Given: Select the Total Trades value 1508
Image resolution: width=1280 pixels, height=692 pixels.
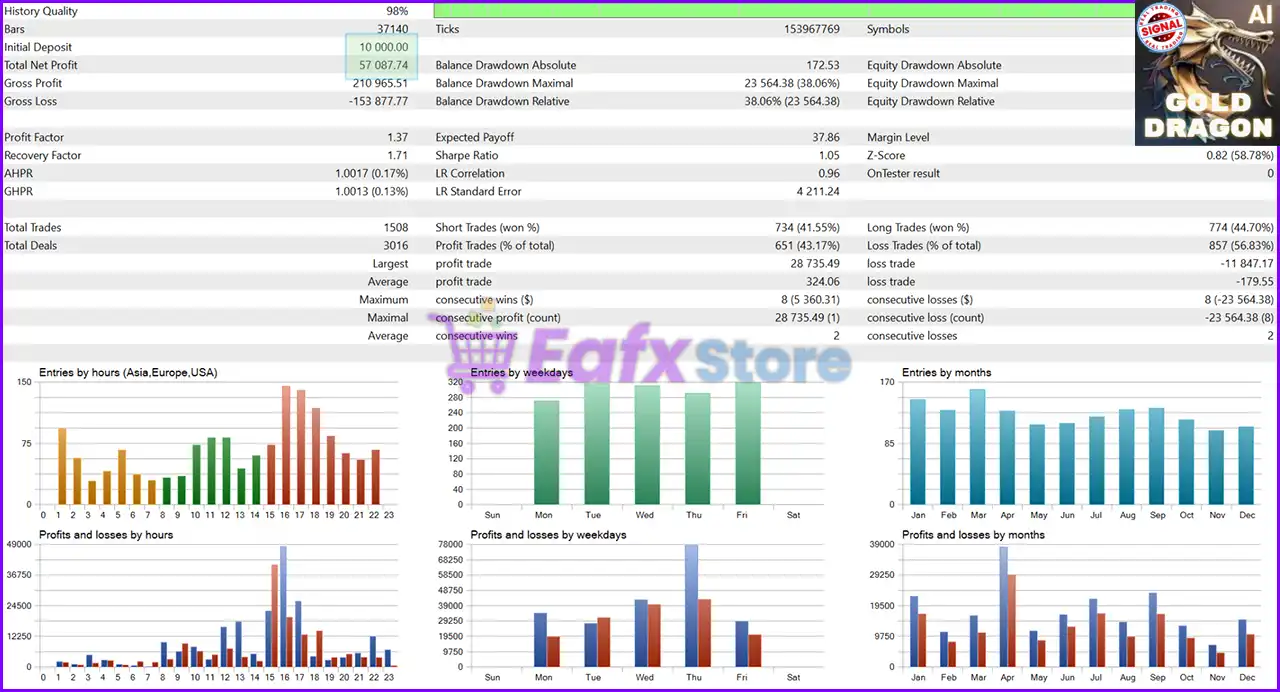Looking at the screenshot, I should coord(395,227).
